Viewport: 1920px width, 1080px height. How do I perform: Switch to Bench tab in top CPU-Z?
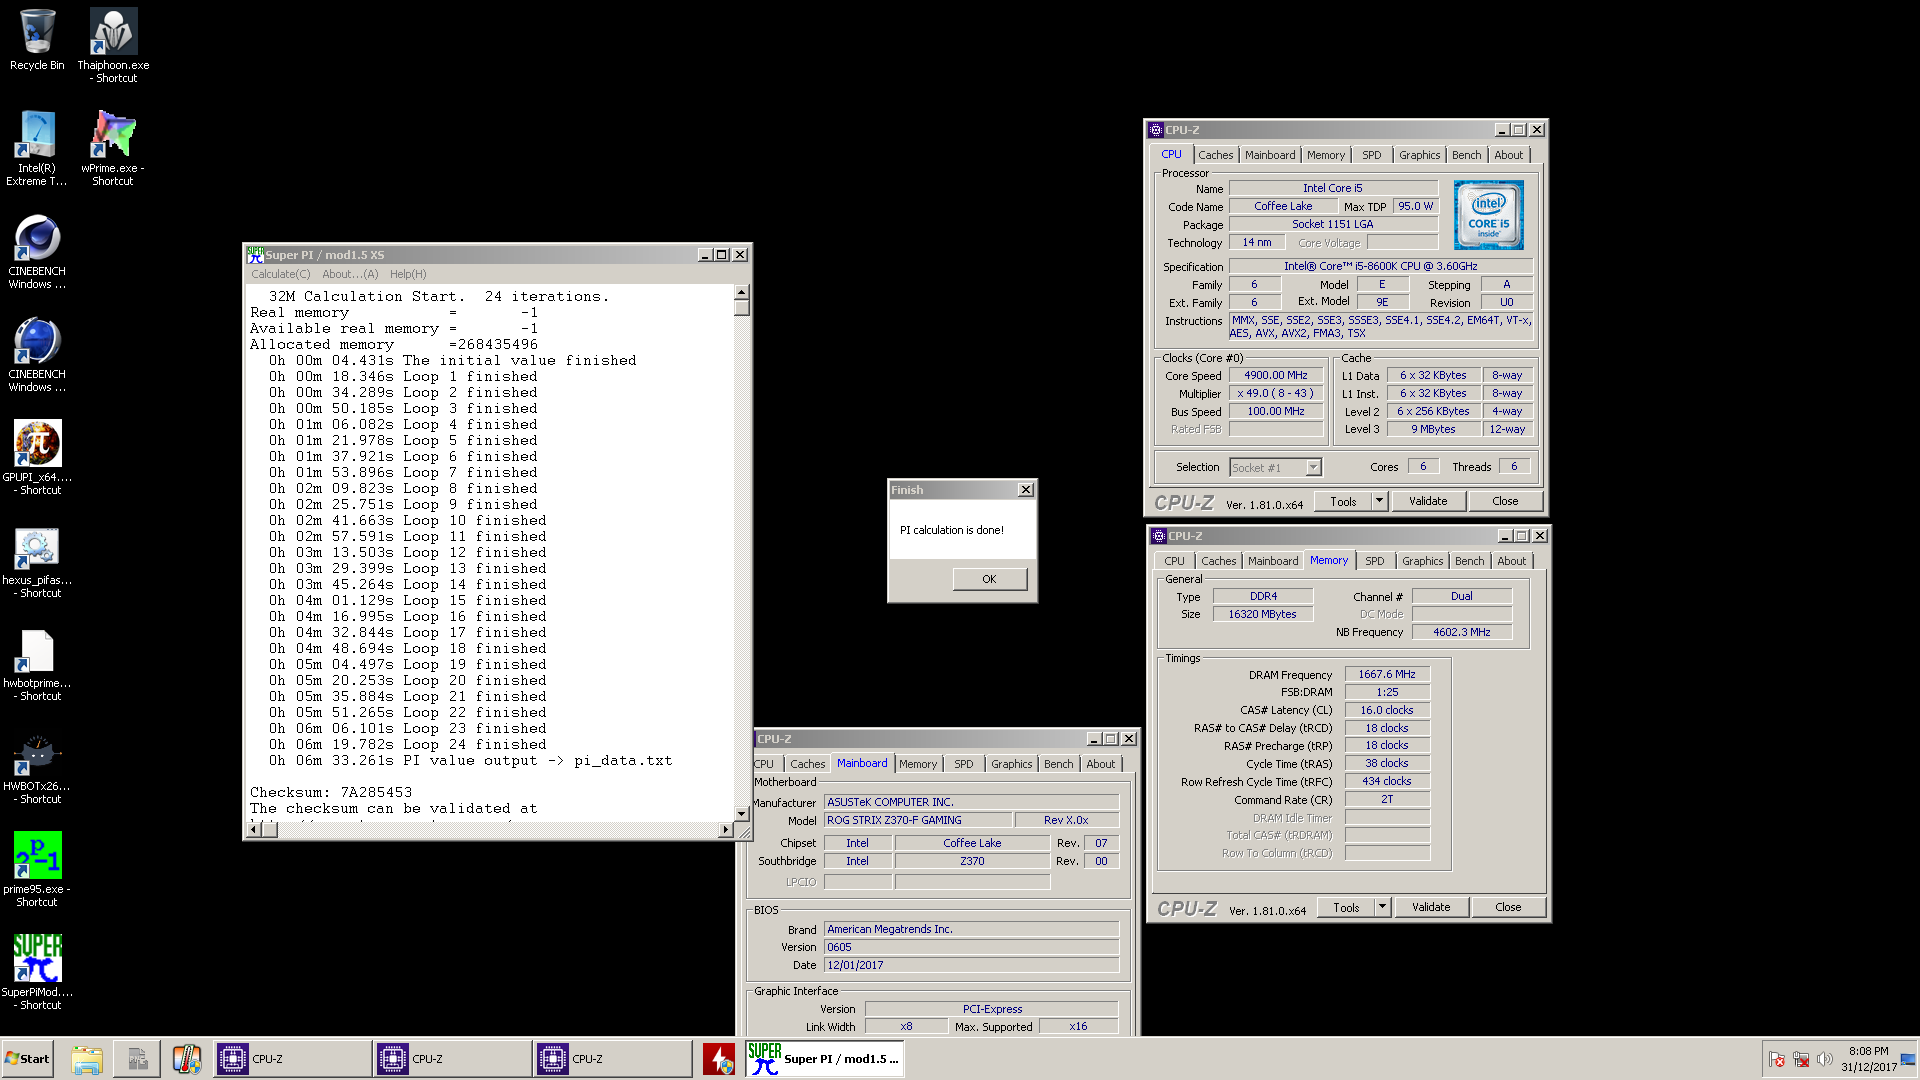pos(1467,155)
